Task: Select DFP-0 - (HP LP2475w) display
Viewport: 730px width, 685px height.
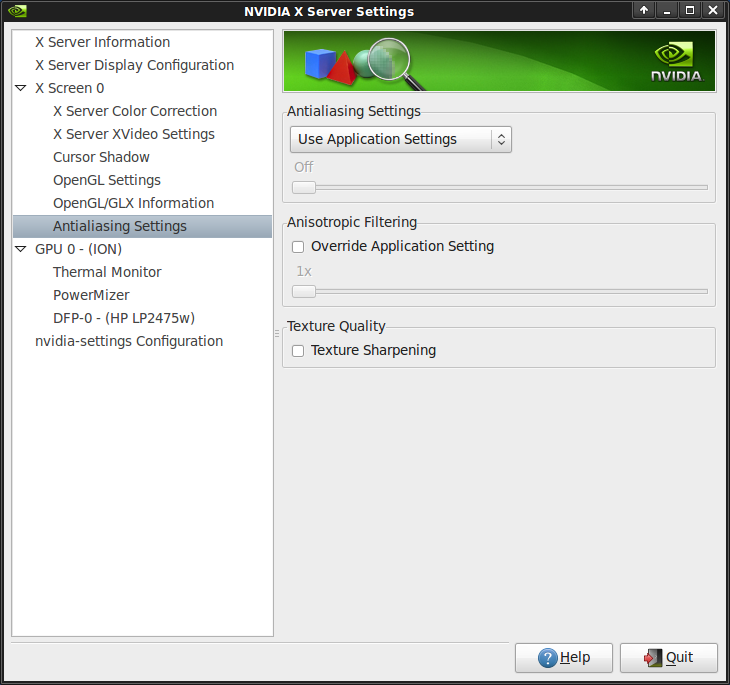Action: 124,318
